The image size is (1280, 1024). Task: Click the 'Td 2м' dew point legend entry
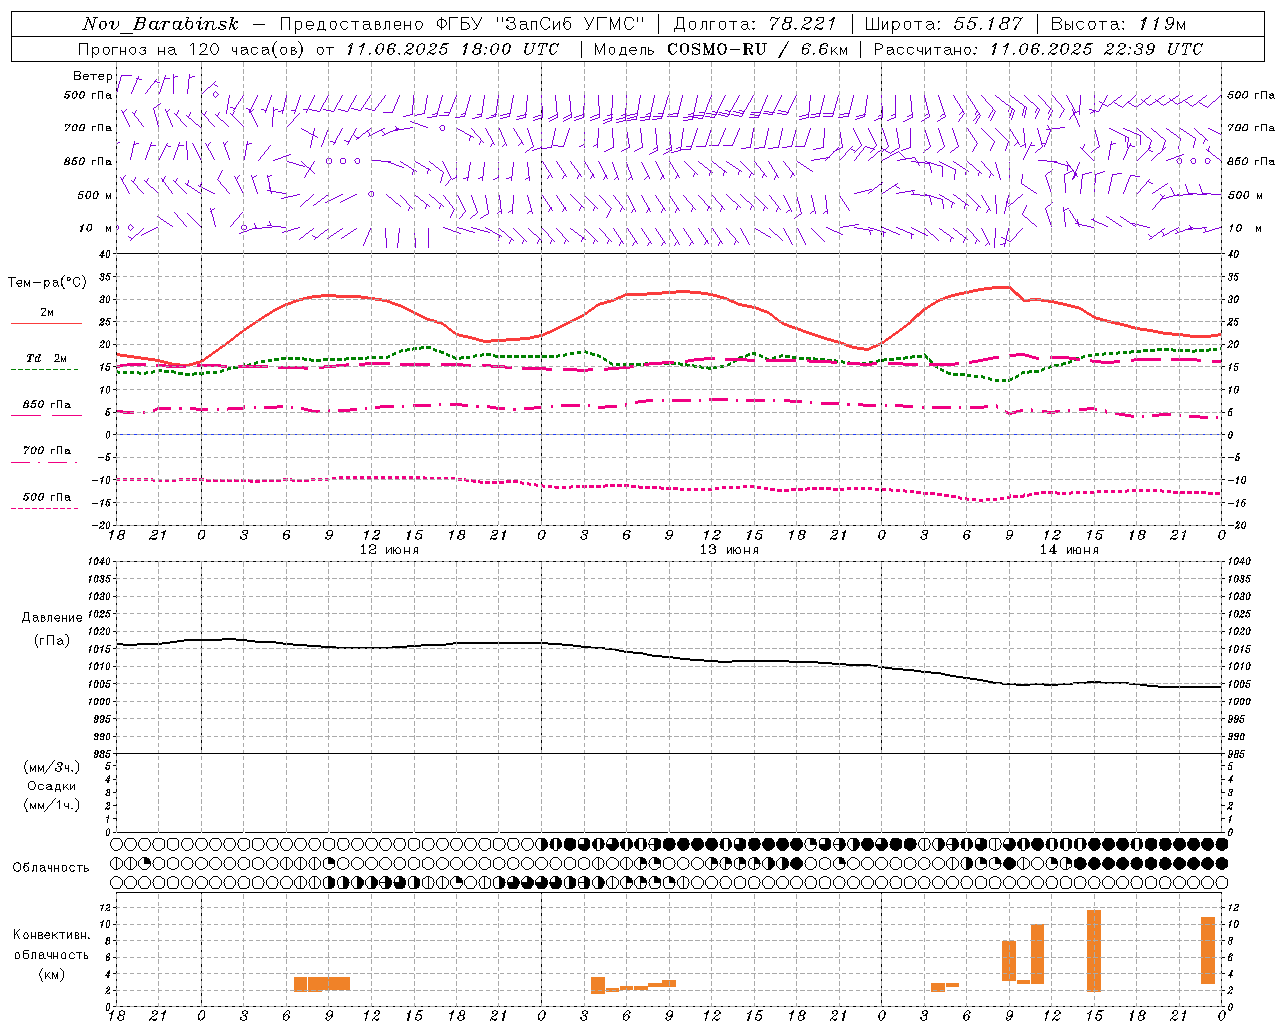[x=46, y=358]
